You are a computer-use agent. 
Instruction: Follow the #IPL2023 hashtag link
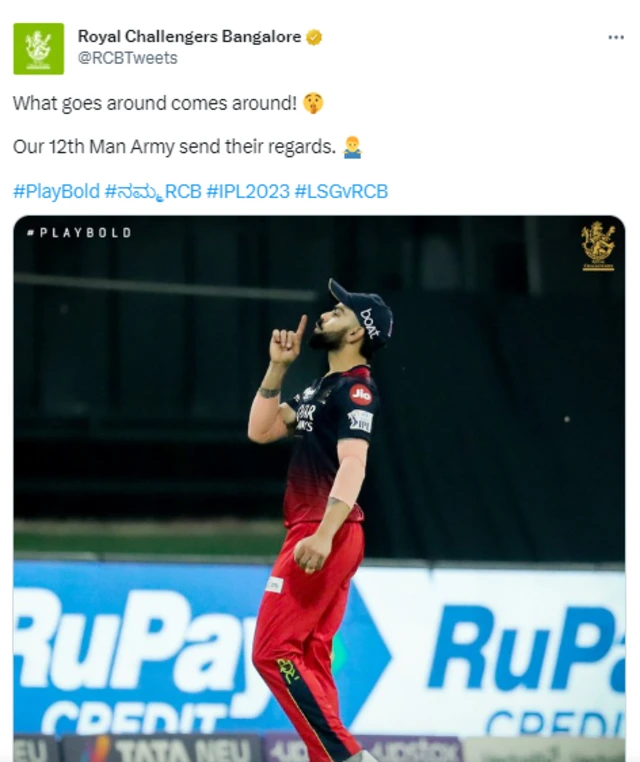[x=248, y=191]
